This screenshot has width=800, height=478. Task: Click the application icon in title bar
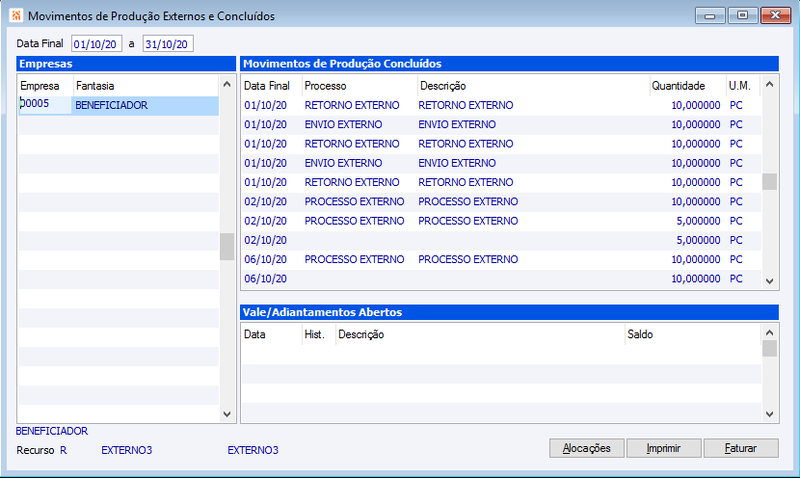(16, 15)
